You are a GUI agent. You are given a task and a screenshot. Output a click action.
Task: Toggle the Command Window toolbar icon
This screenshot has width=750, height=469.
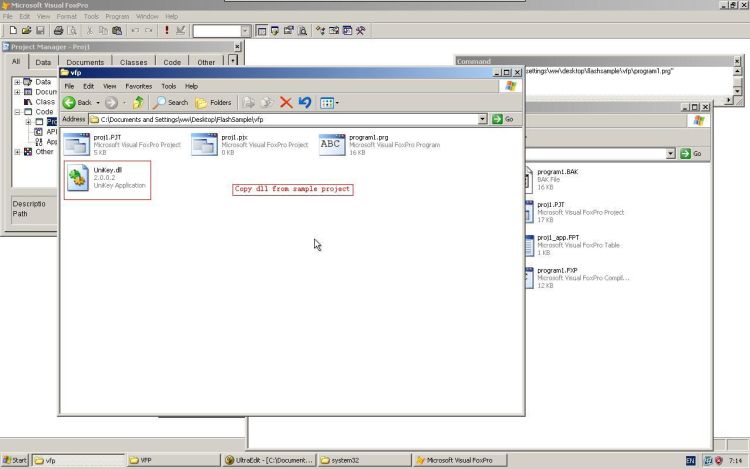(x=262, y=31)
